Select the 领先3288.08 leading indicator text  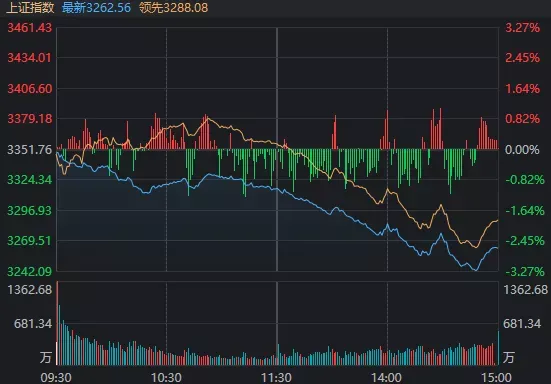[174, 7]
